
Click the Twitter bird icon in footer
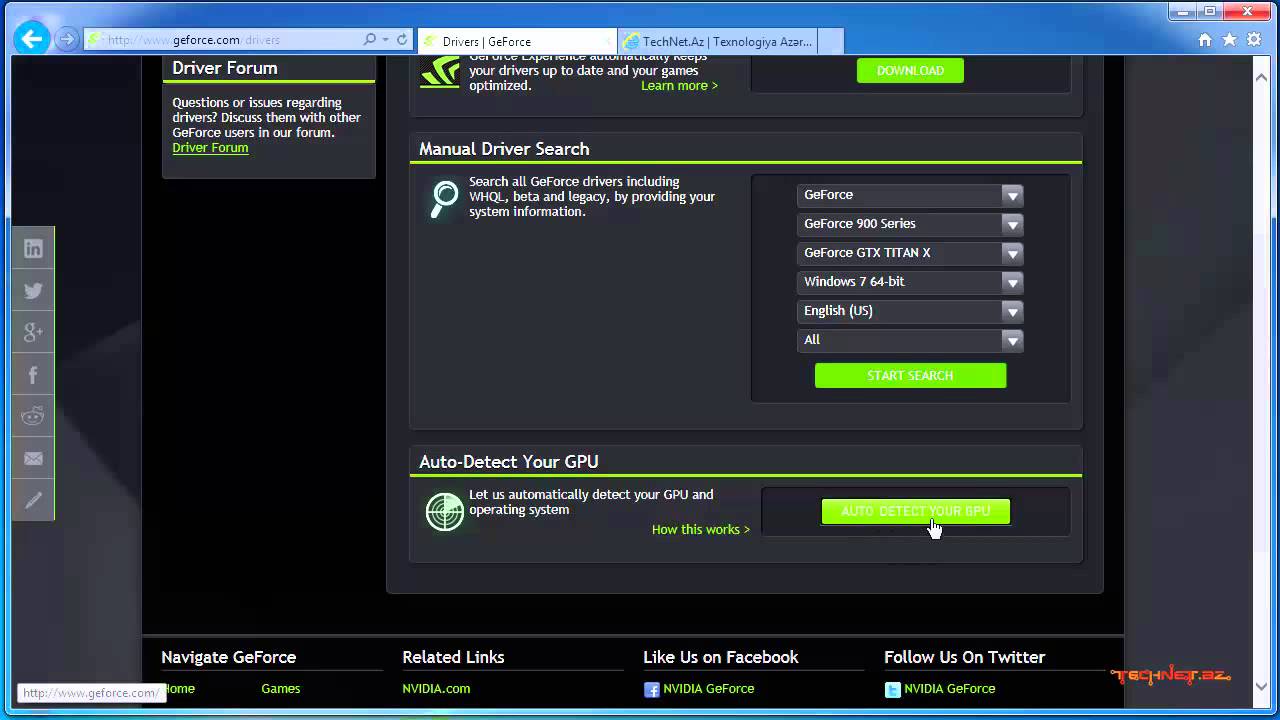click(x=893, y=689)
